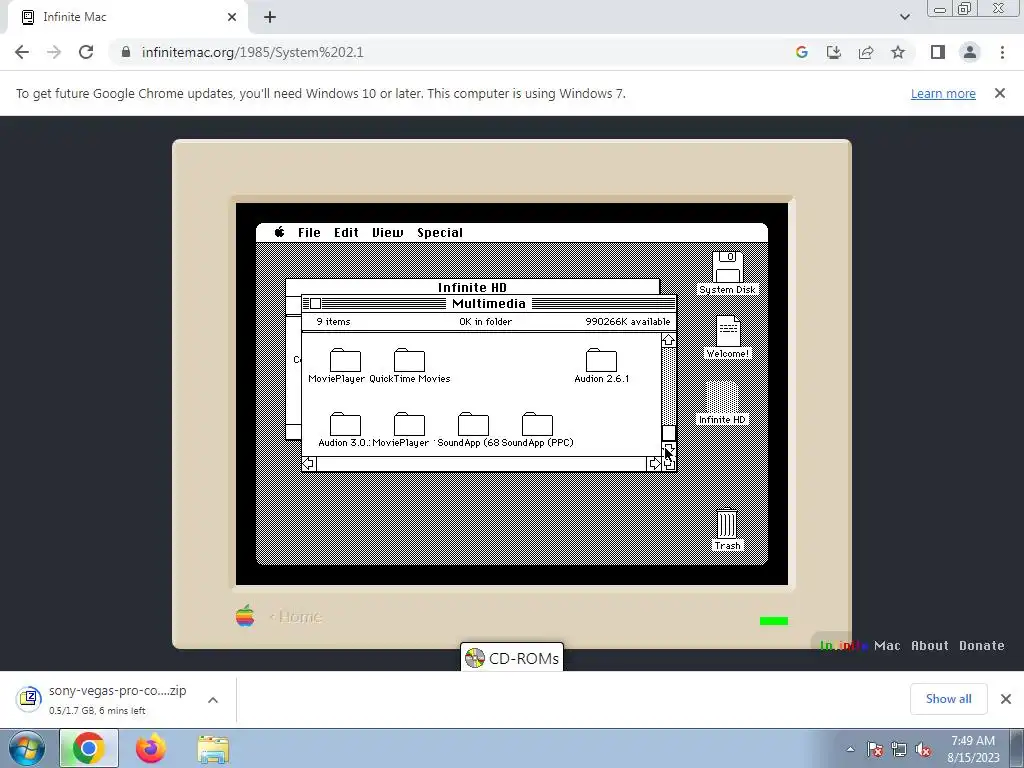Click the '9 items' text in Multimedia window

(x=334, y=321)
